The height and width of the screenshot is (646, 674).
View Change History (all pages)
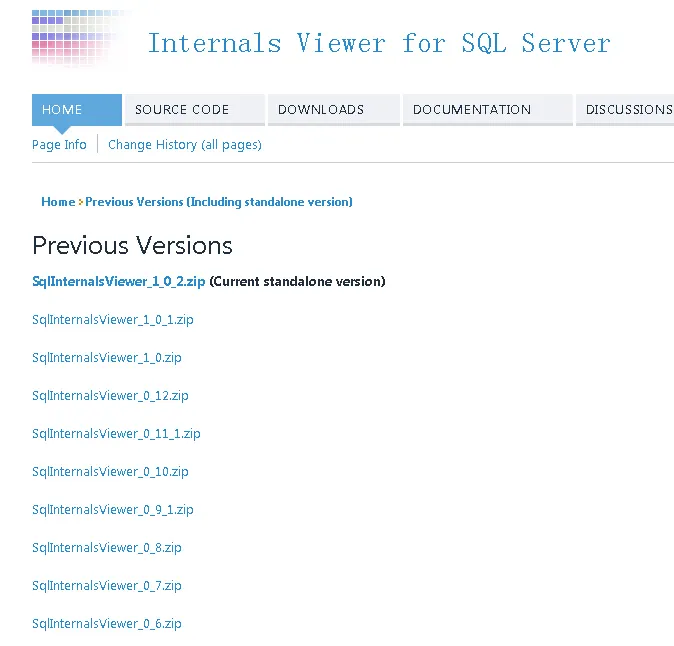(x=185, y=145)
